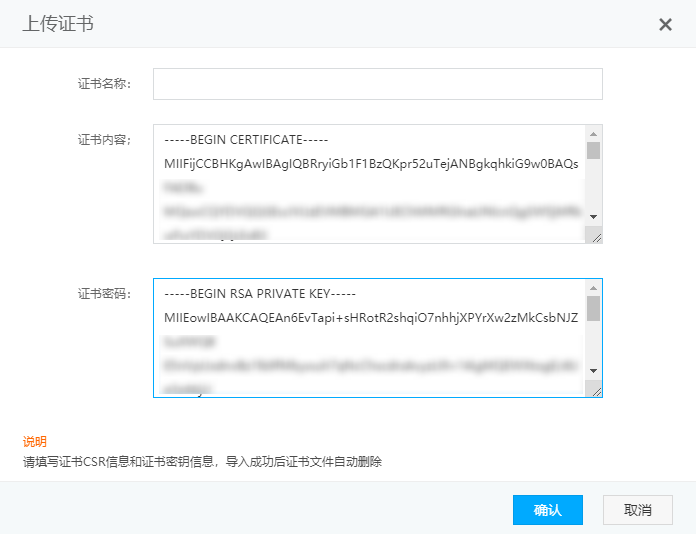The image size is (696, 534).
Task: Hit the down arrow of 证书密码 scrollbar
Action: (593, 370)
